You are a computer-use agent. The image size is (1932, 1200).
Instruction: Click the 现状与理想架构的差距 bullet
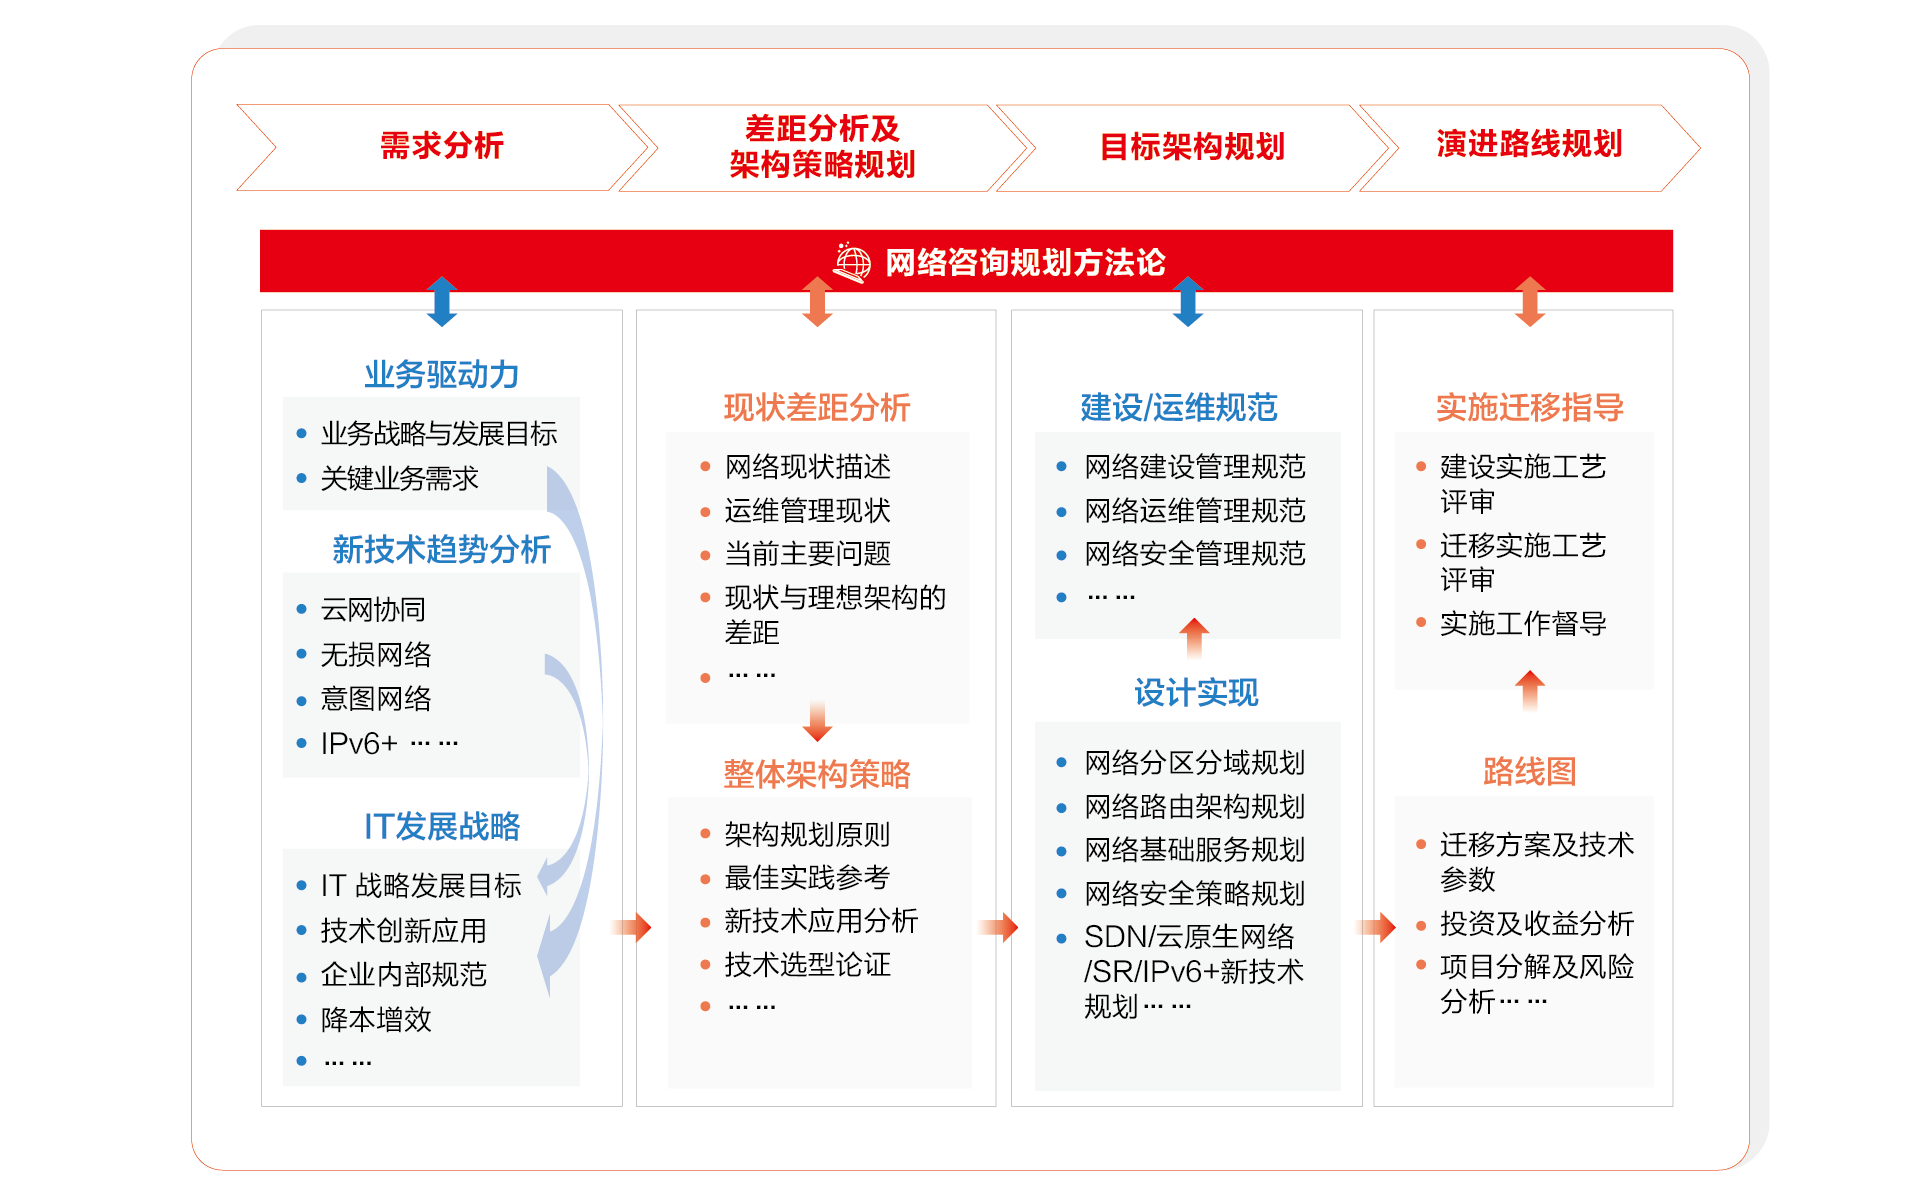835,615
